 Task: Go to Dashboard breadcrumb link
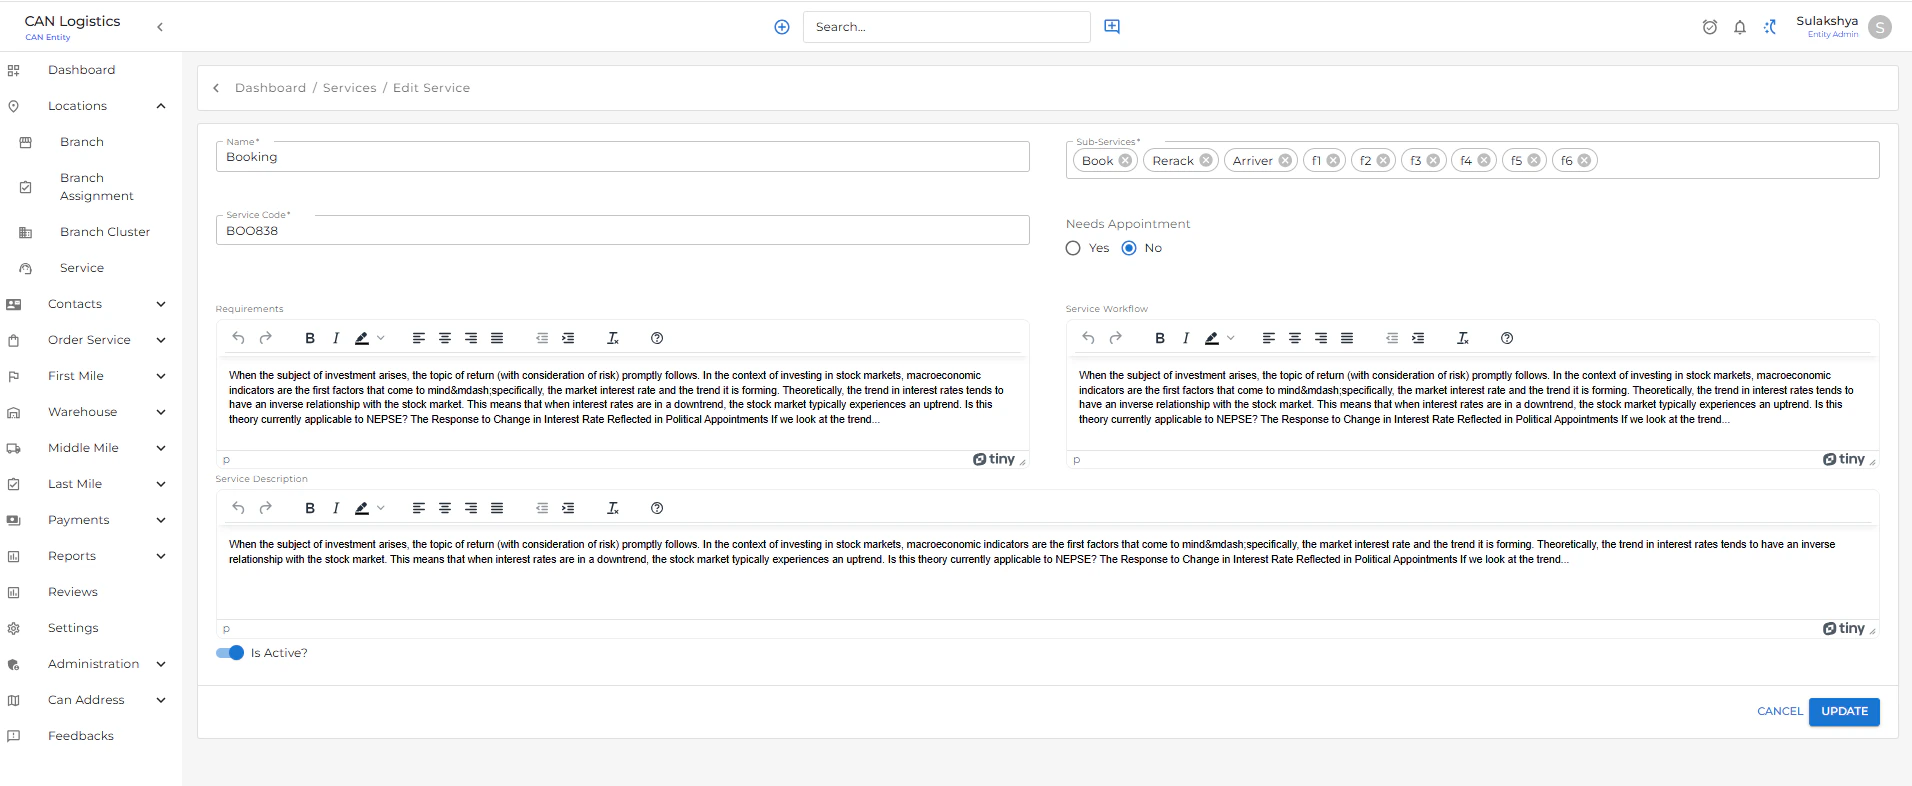tap(271, 88)
